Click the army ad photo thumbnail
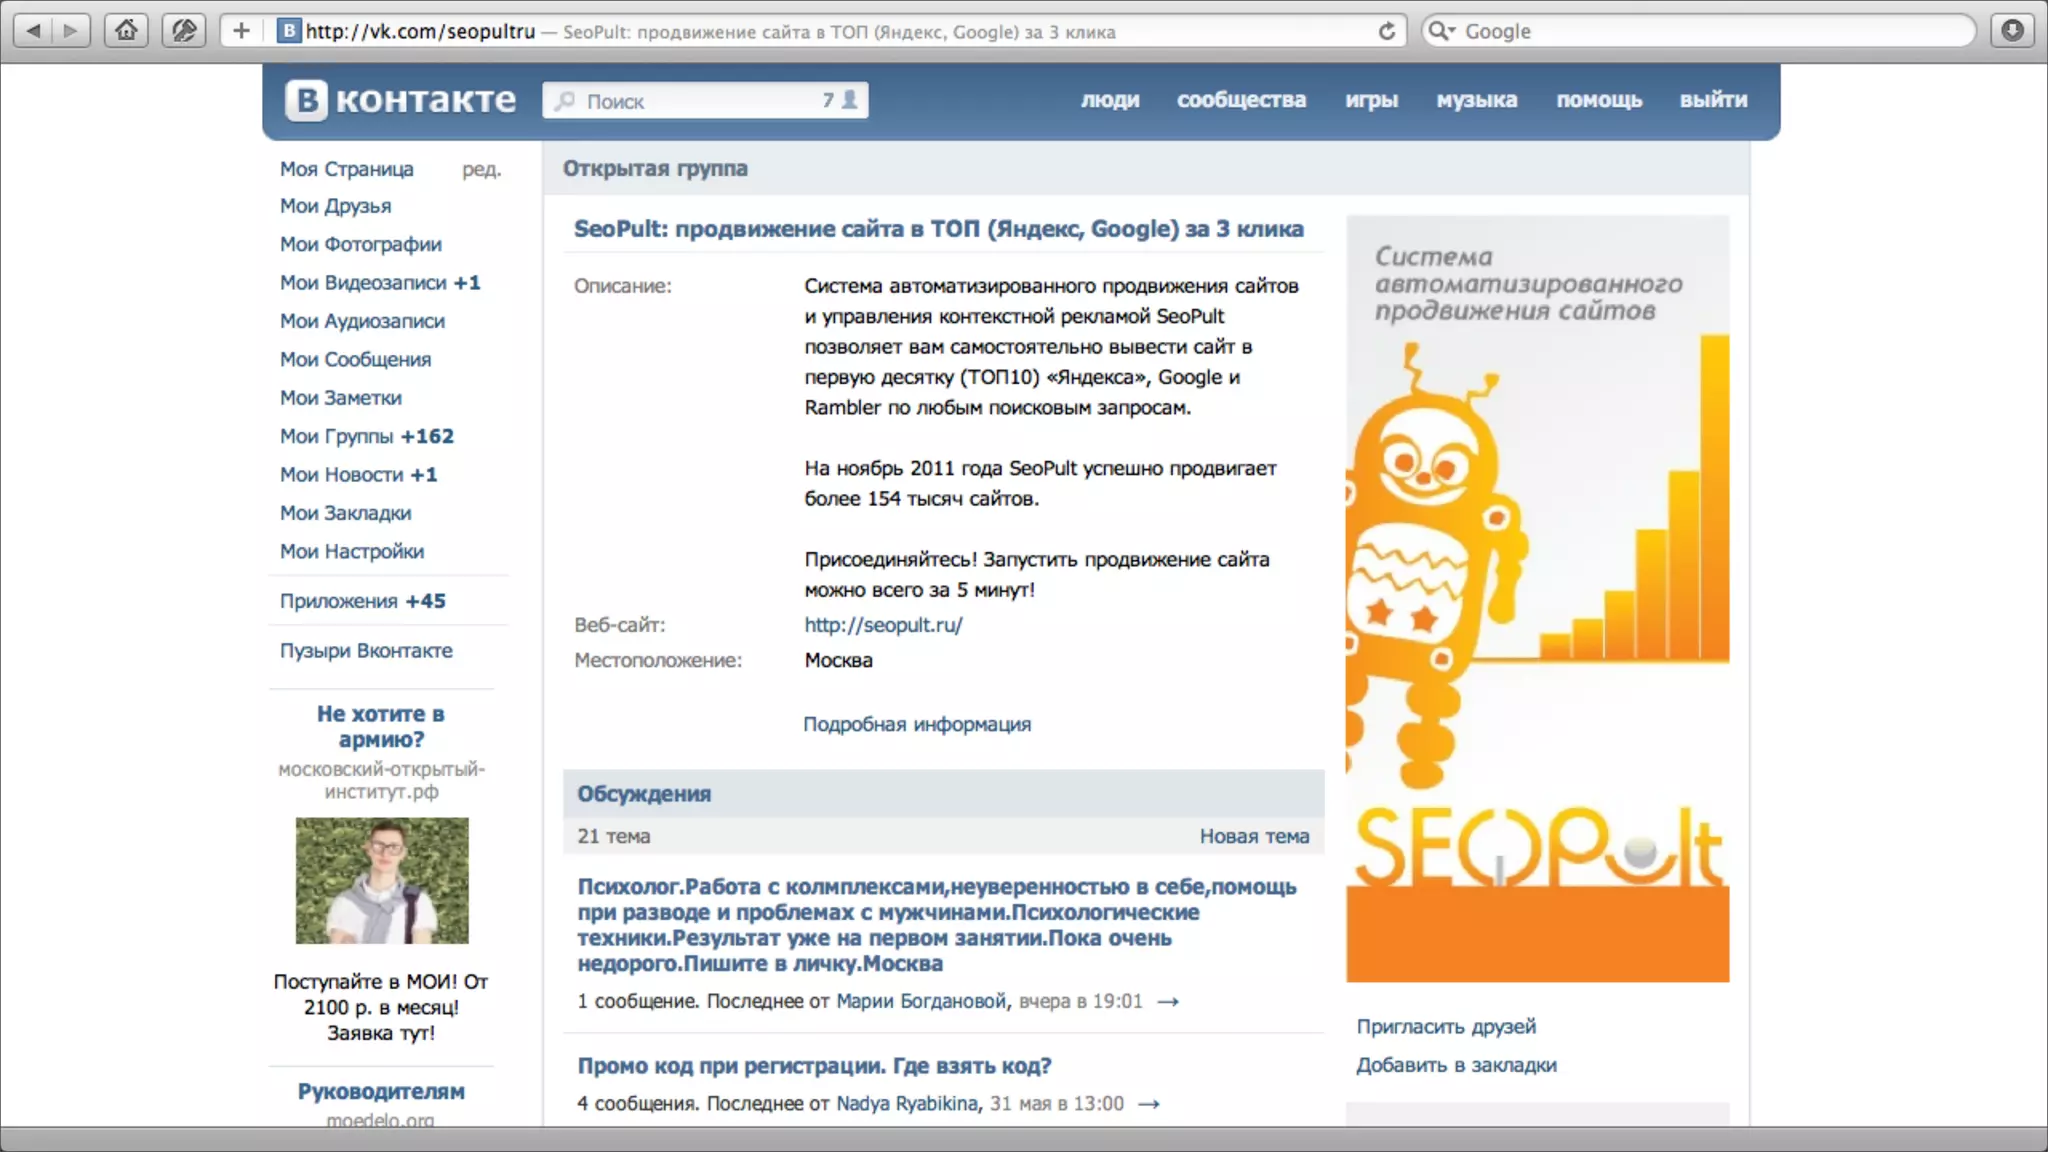 382,881
